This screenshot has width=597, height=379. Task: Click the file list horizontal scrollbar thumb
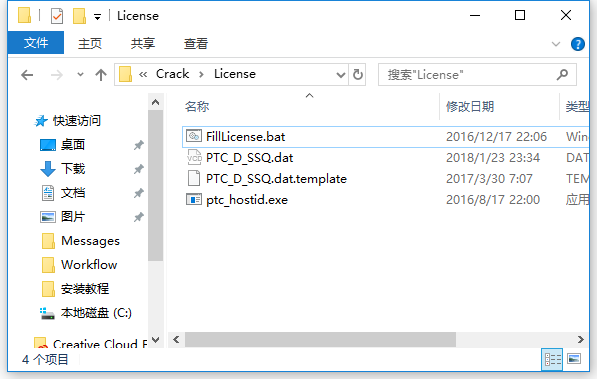click(320, 339)
